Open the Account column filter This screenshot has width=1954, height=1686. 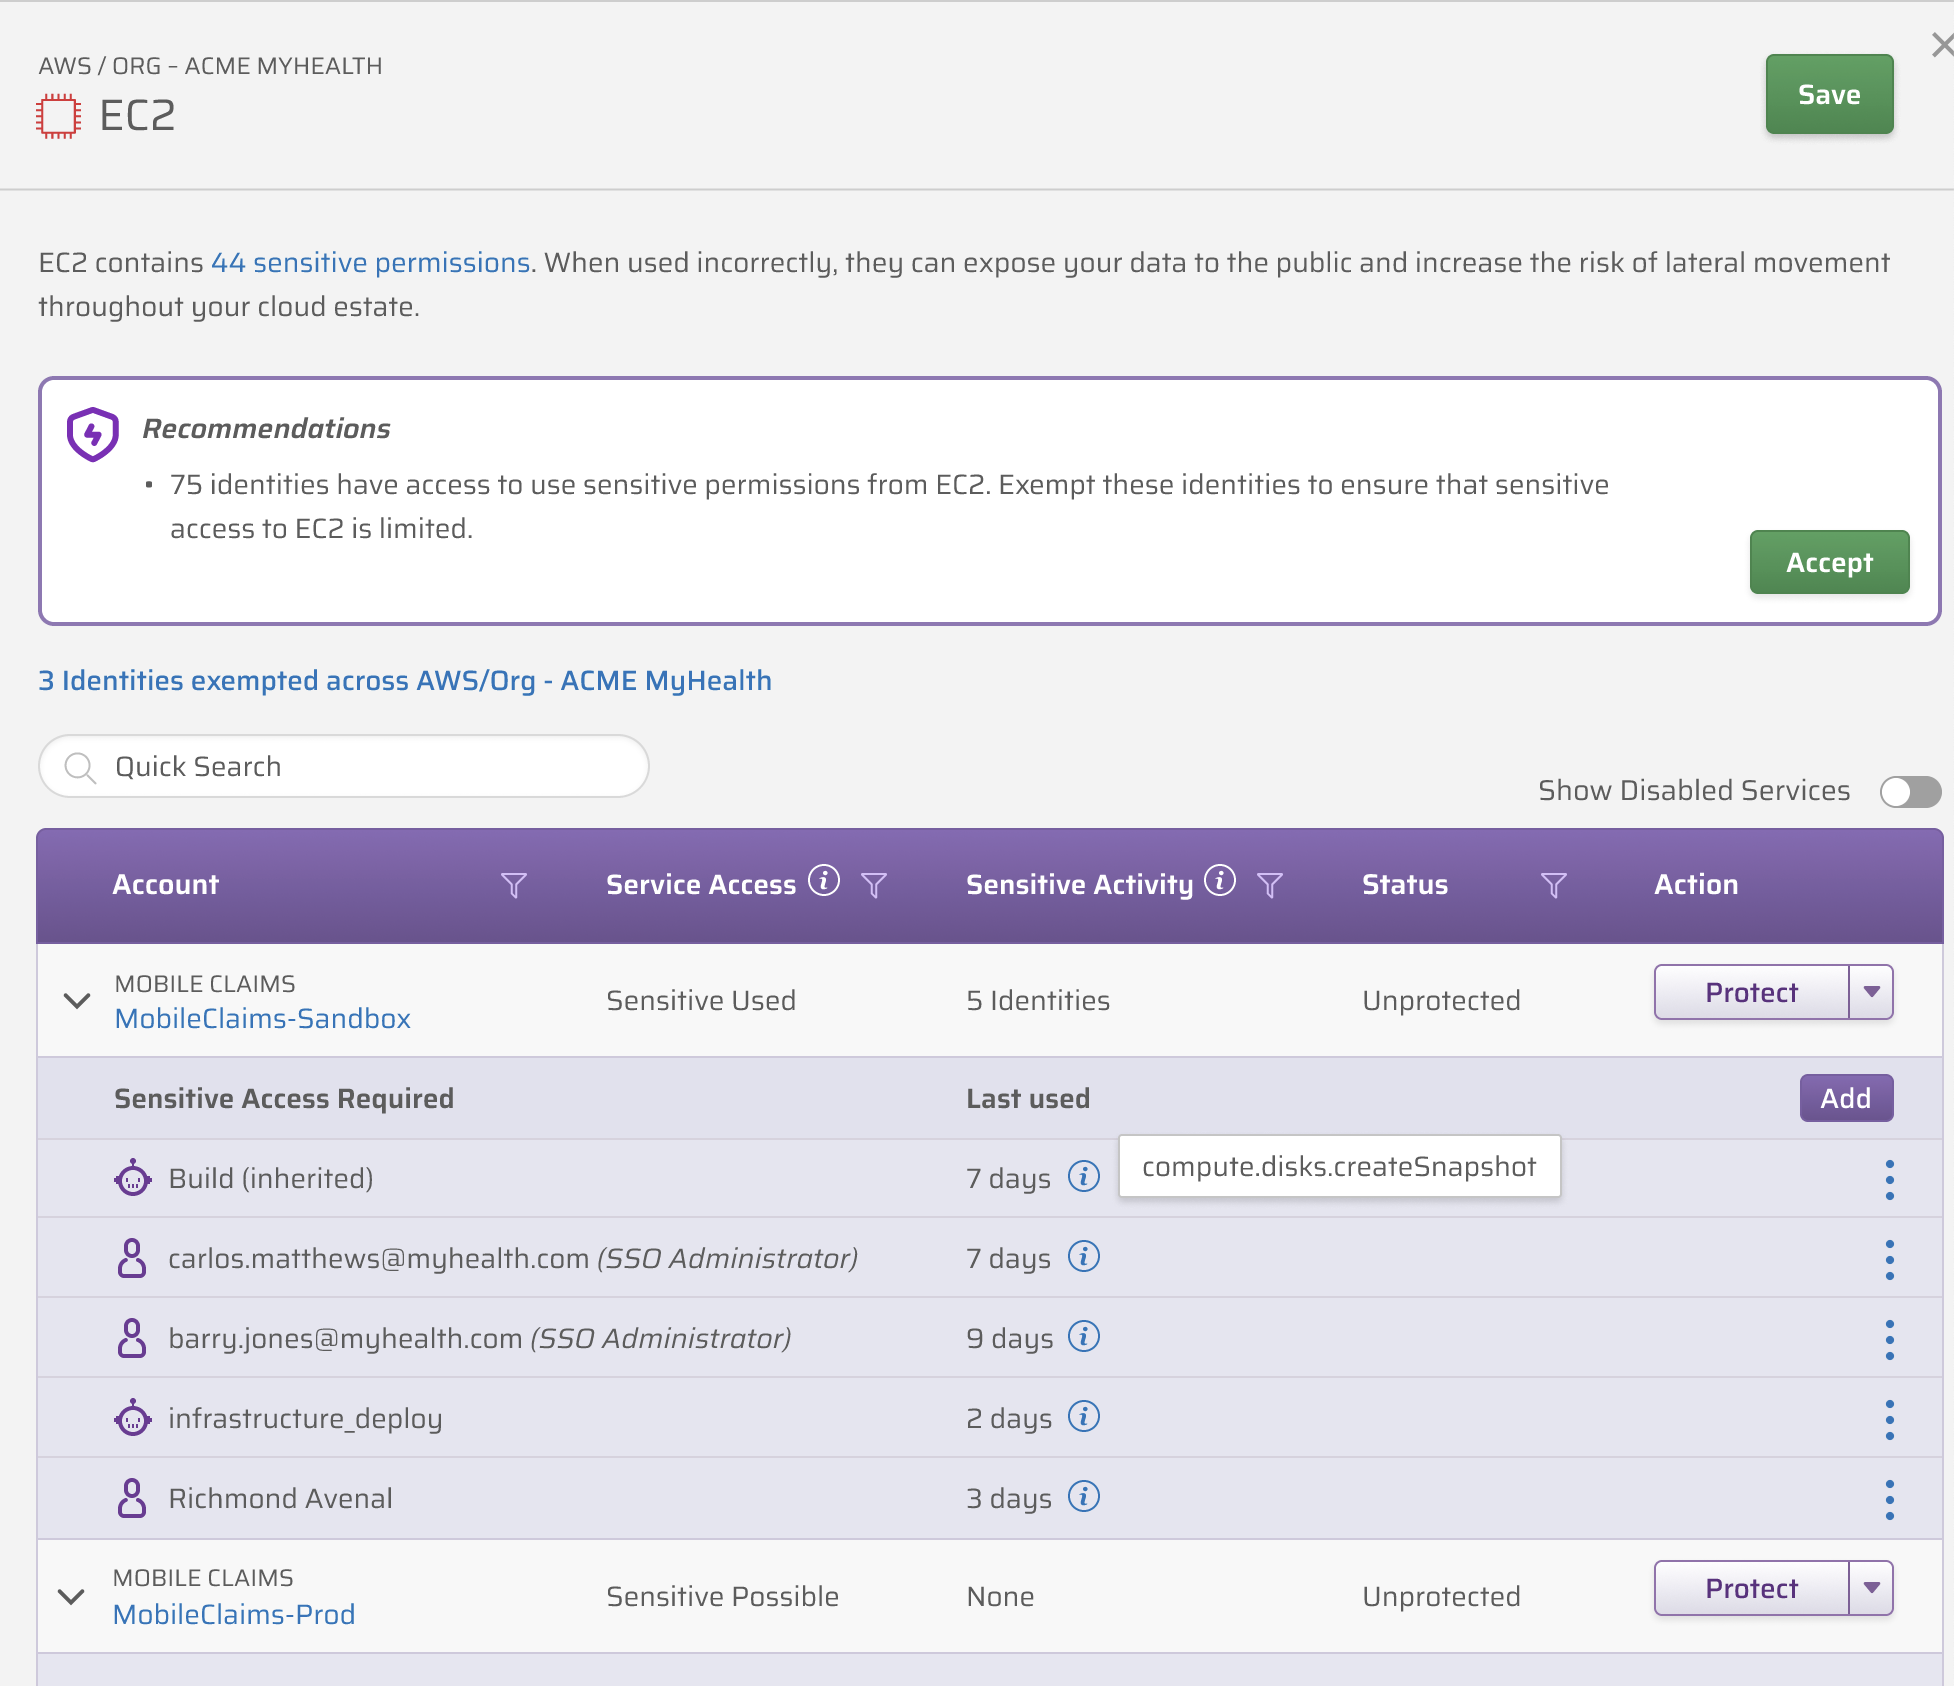click(x=513, y=885)
